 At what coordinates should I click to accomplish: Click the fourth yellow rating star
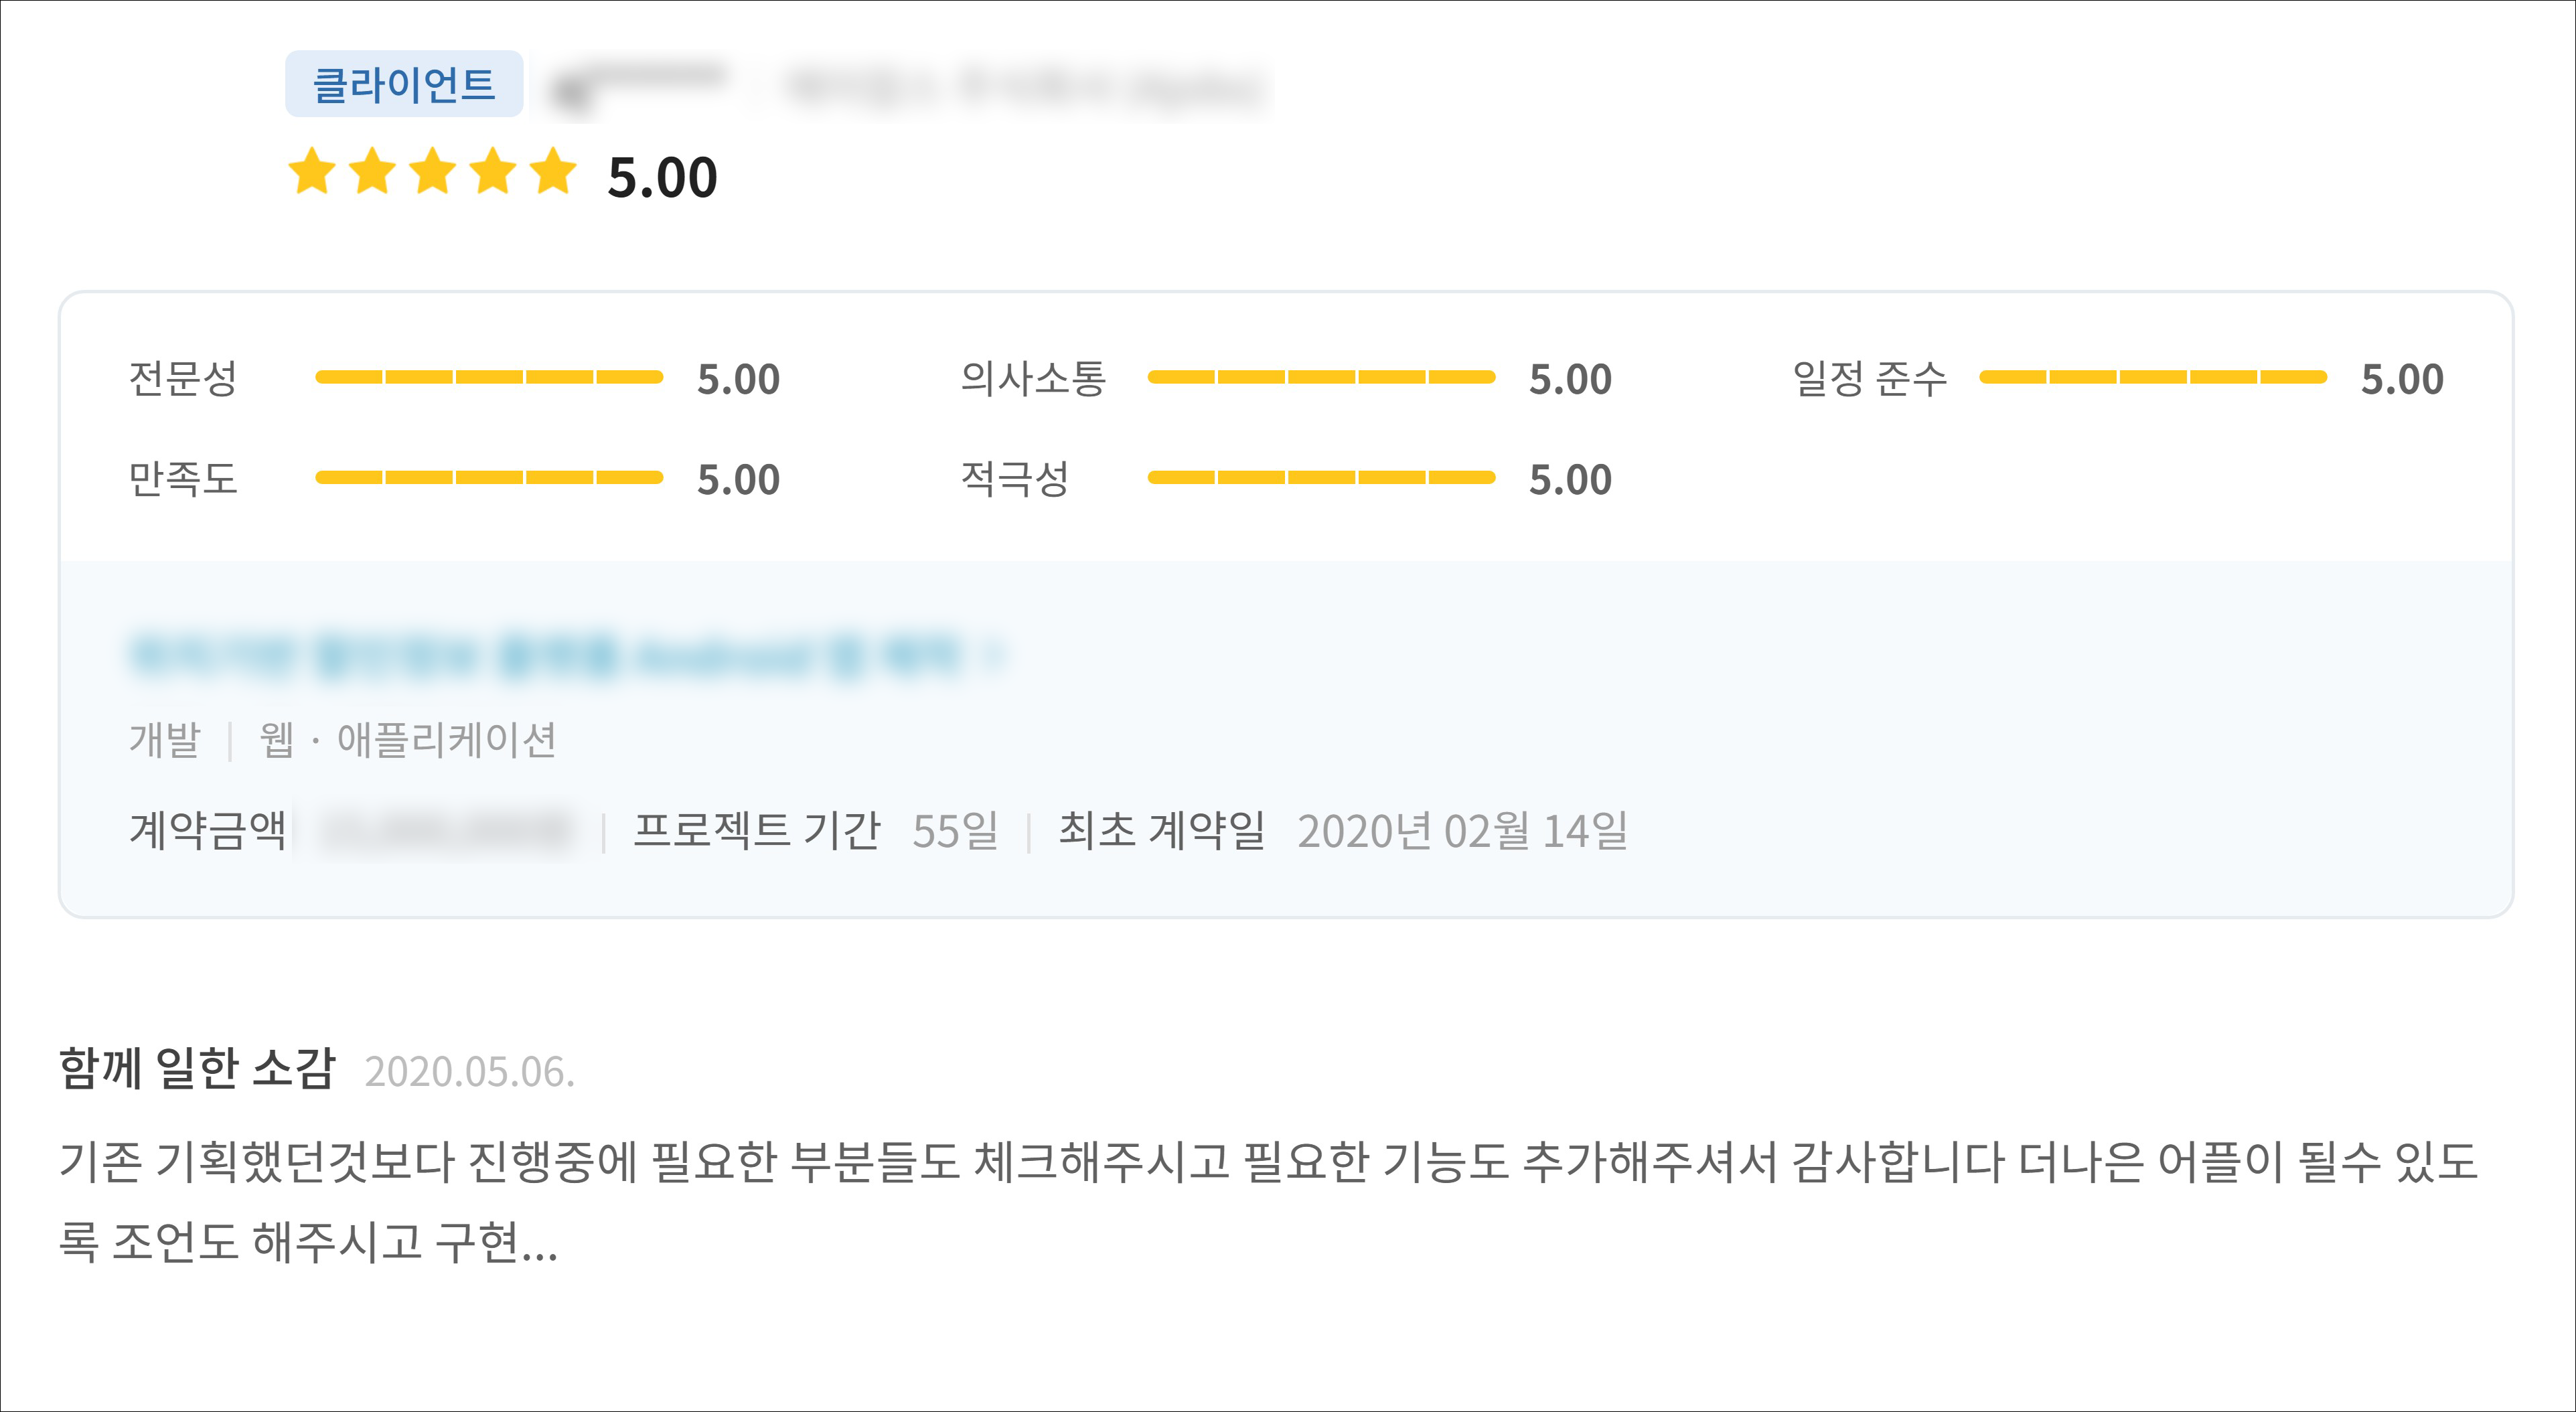[x=493, y=172]
